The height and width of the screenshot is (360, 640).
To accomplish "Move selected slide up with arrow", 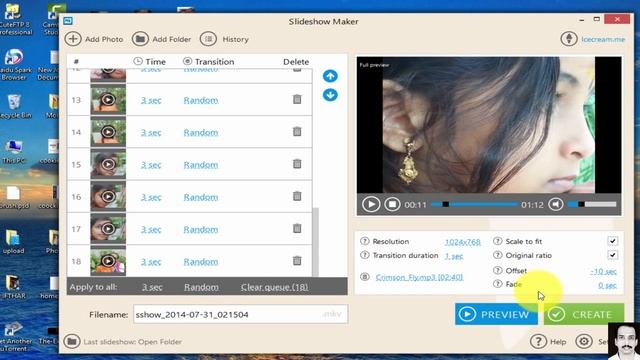I will click(x=330, y=76).
